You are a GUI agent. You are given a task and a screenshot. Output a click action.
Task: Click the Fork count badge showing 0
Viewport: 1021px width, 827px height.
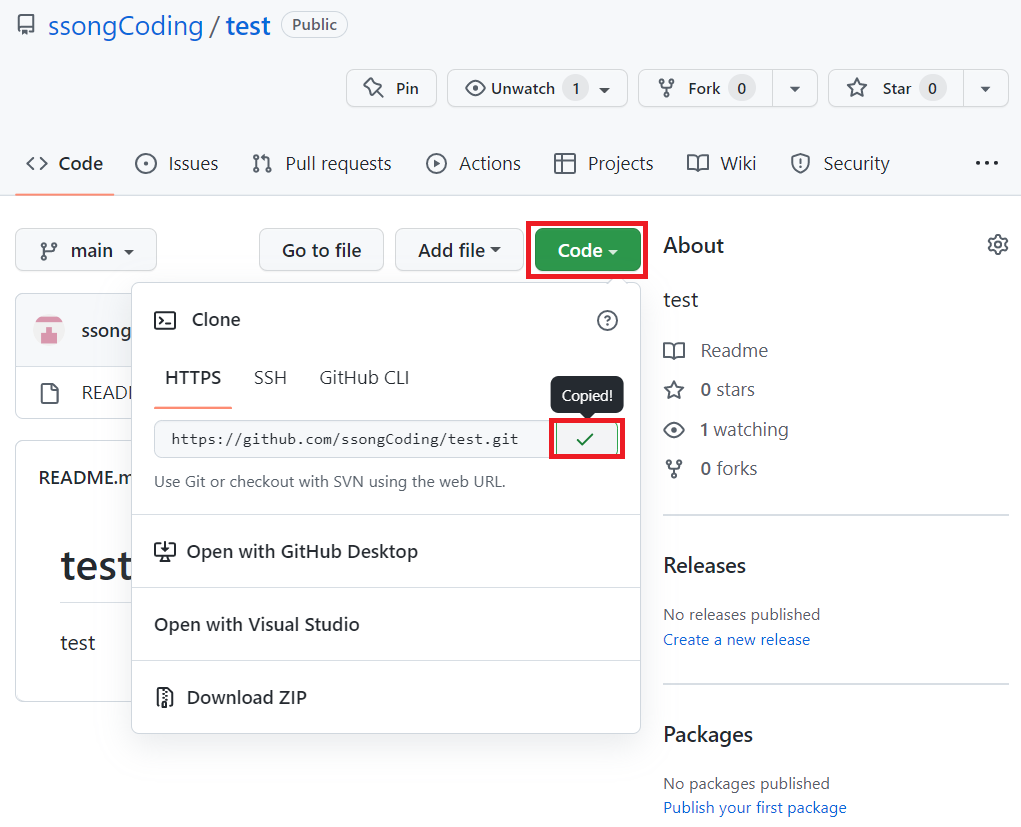[x=742, y=88]
